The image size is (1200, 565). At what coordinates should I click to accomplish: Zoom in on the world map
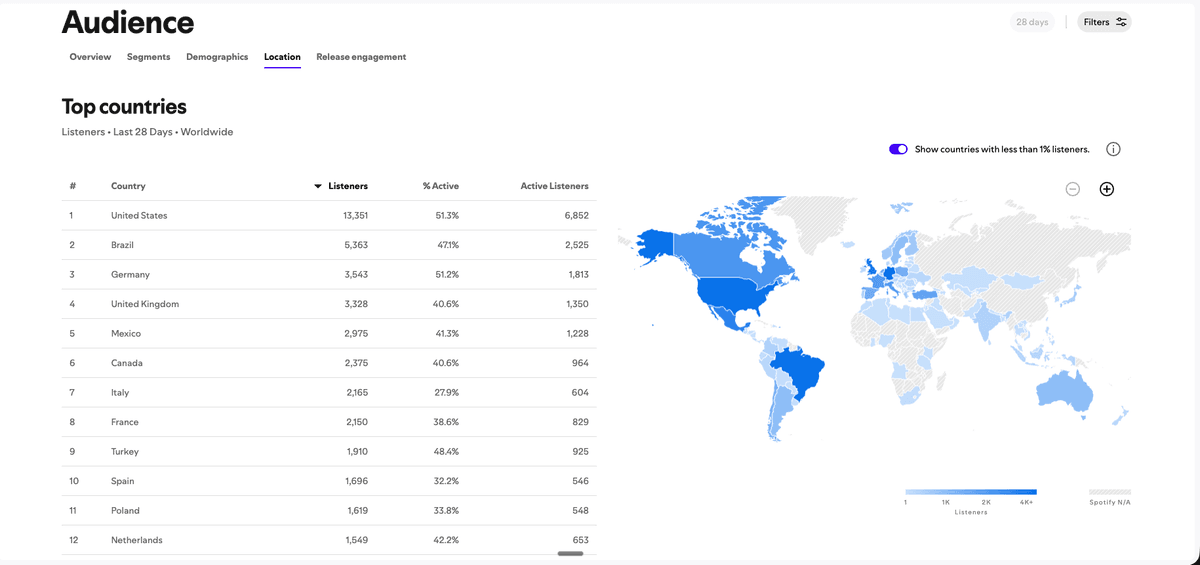click(x=1107, y=189)
